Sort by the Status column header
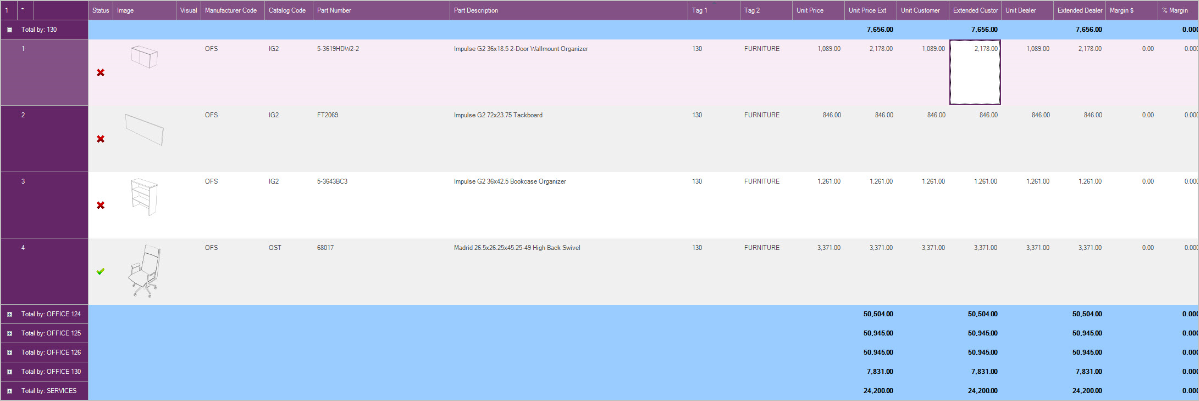 pos(101,11)
